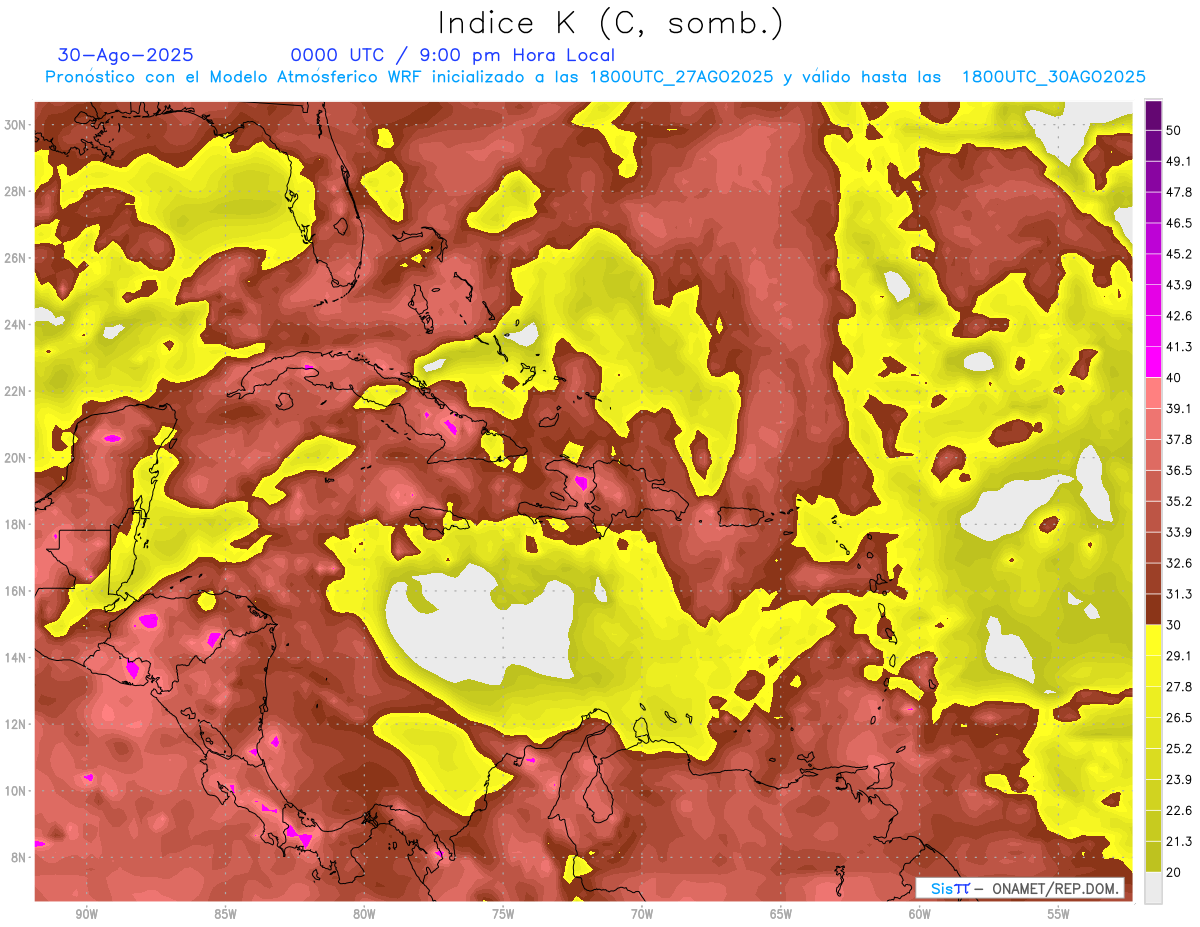This screenshot has width=1200, height=927.
Task: Click the 90W longitude axis label
Action: pyautogui.click(x=86, y=914)
